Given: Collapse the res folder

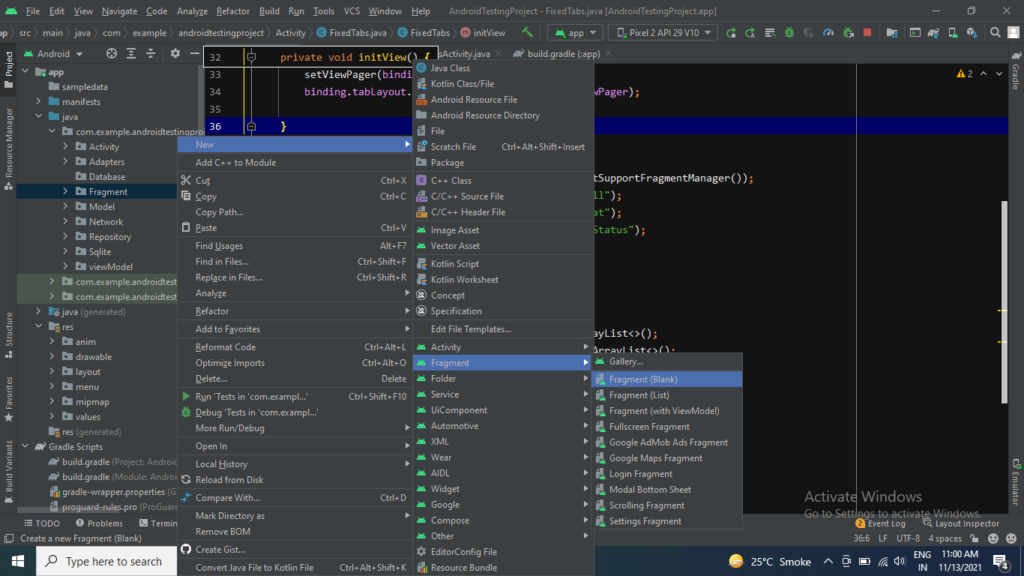Looking at the screenshot, I should [x=39, y=327].
